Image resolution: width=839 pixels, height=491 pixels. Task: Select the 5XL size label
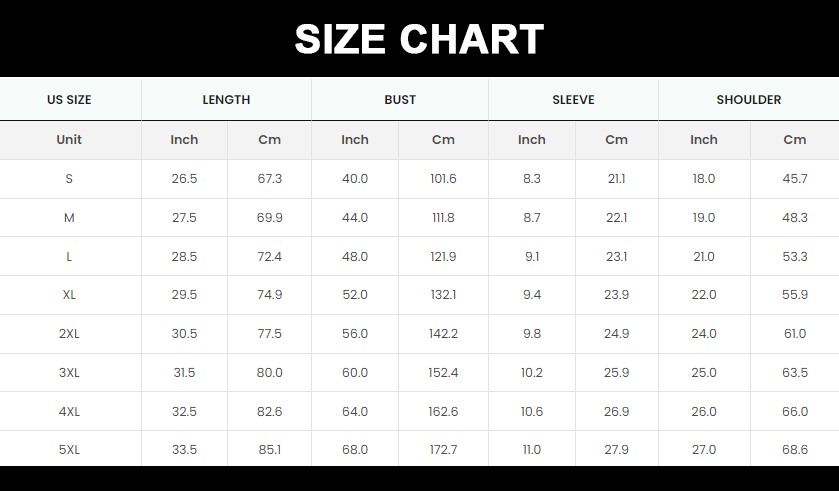click(69, 450)
